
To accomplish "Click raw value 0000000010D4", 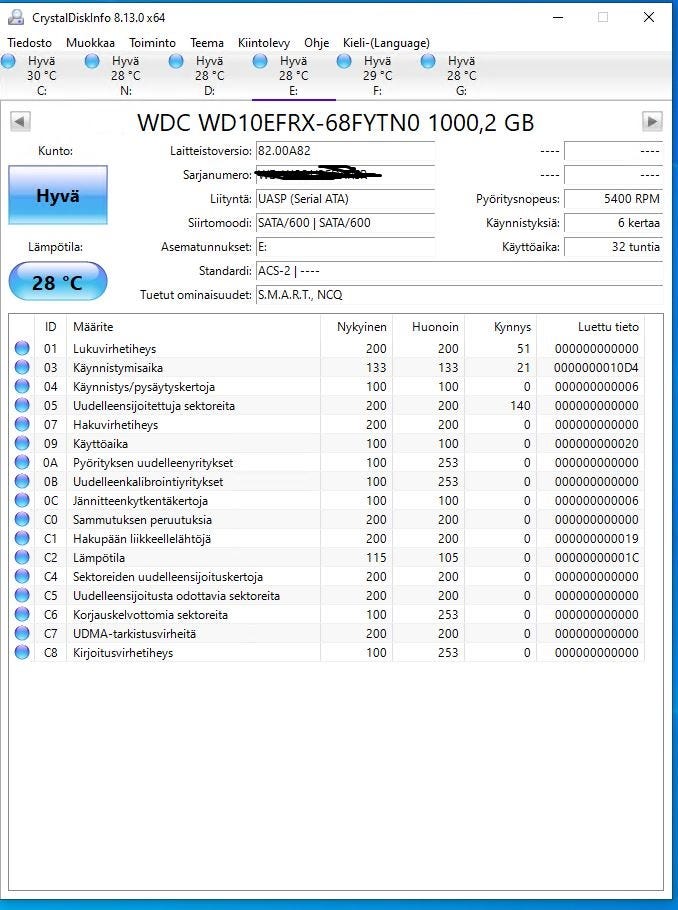I will (596, 367).
